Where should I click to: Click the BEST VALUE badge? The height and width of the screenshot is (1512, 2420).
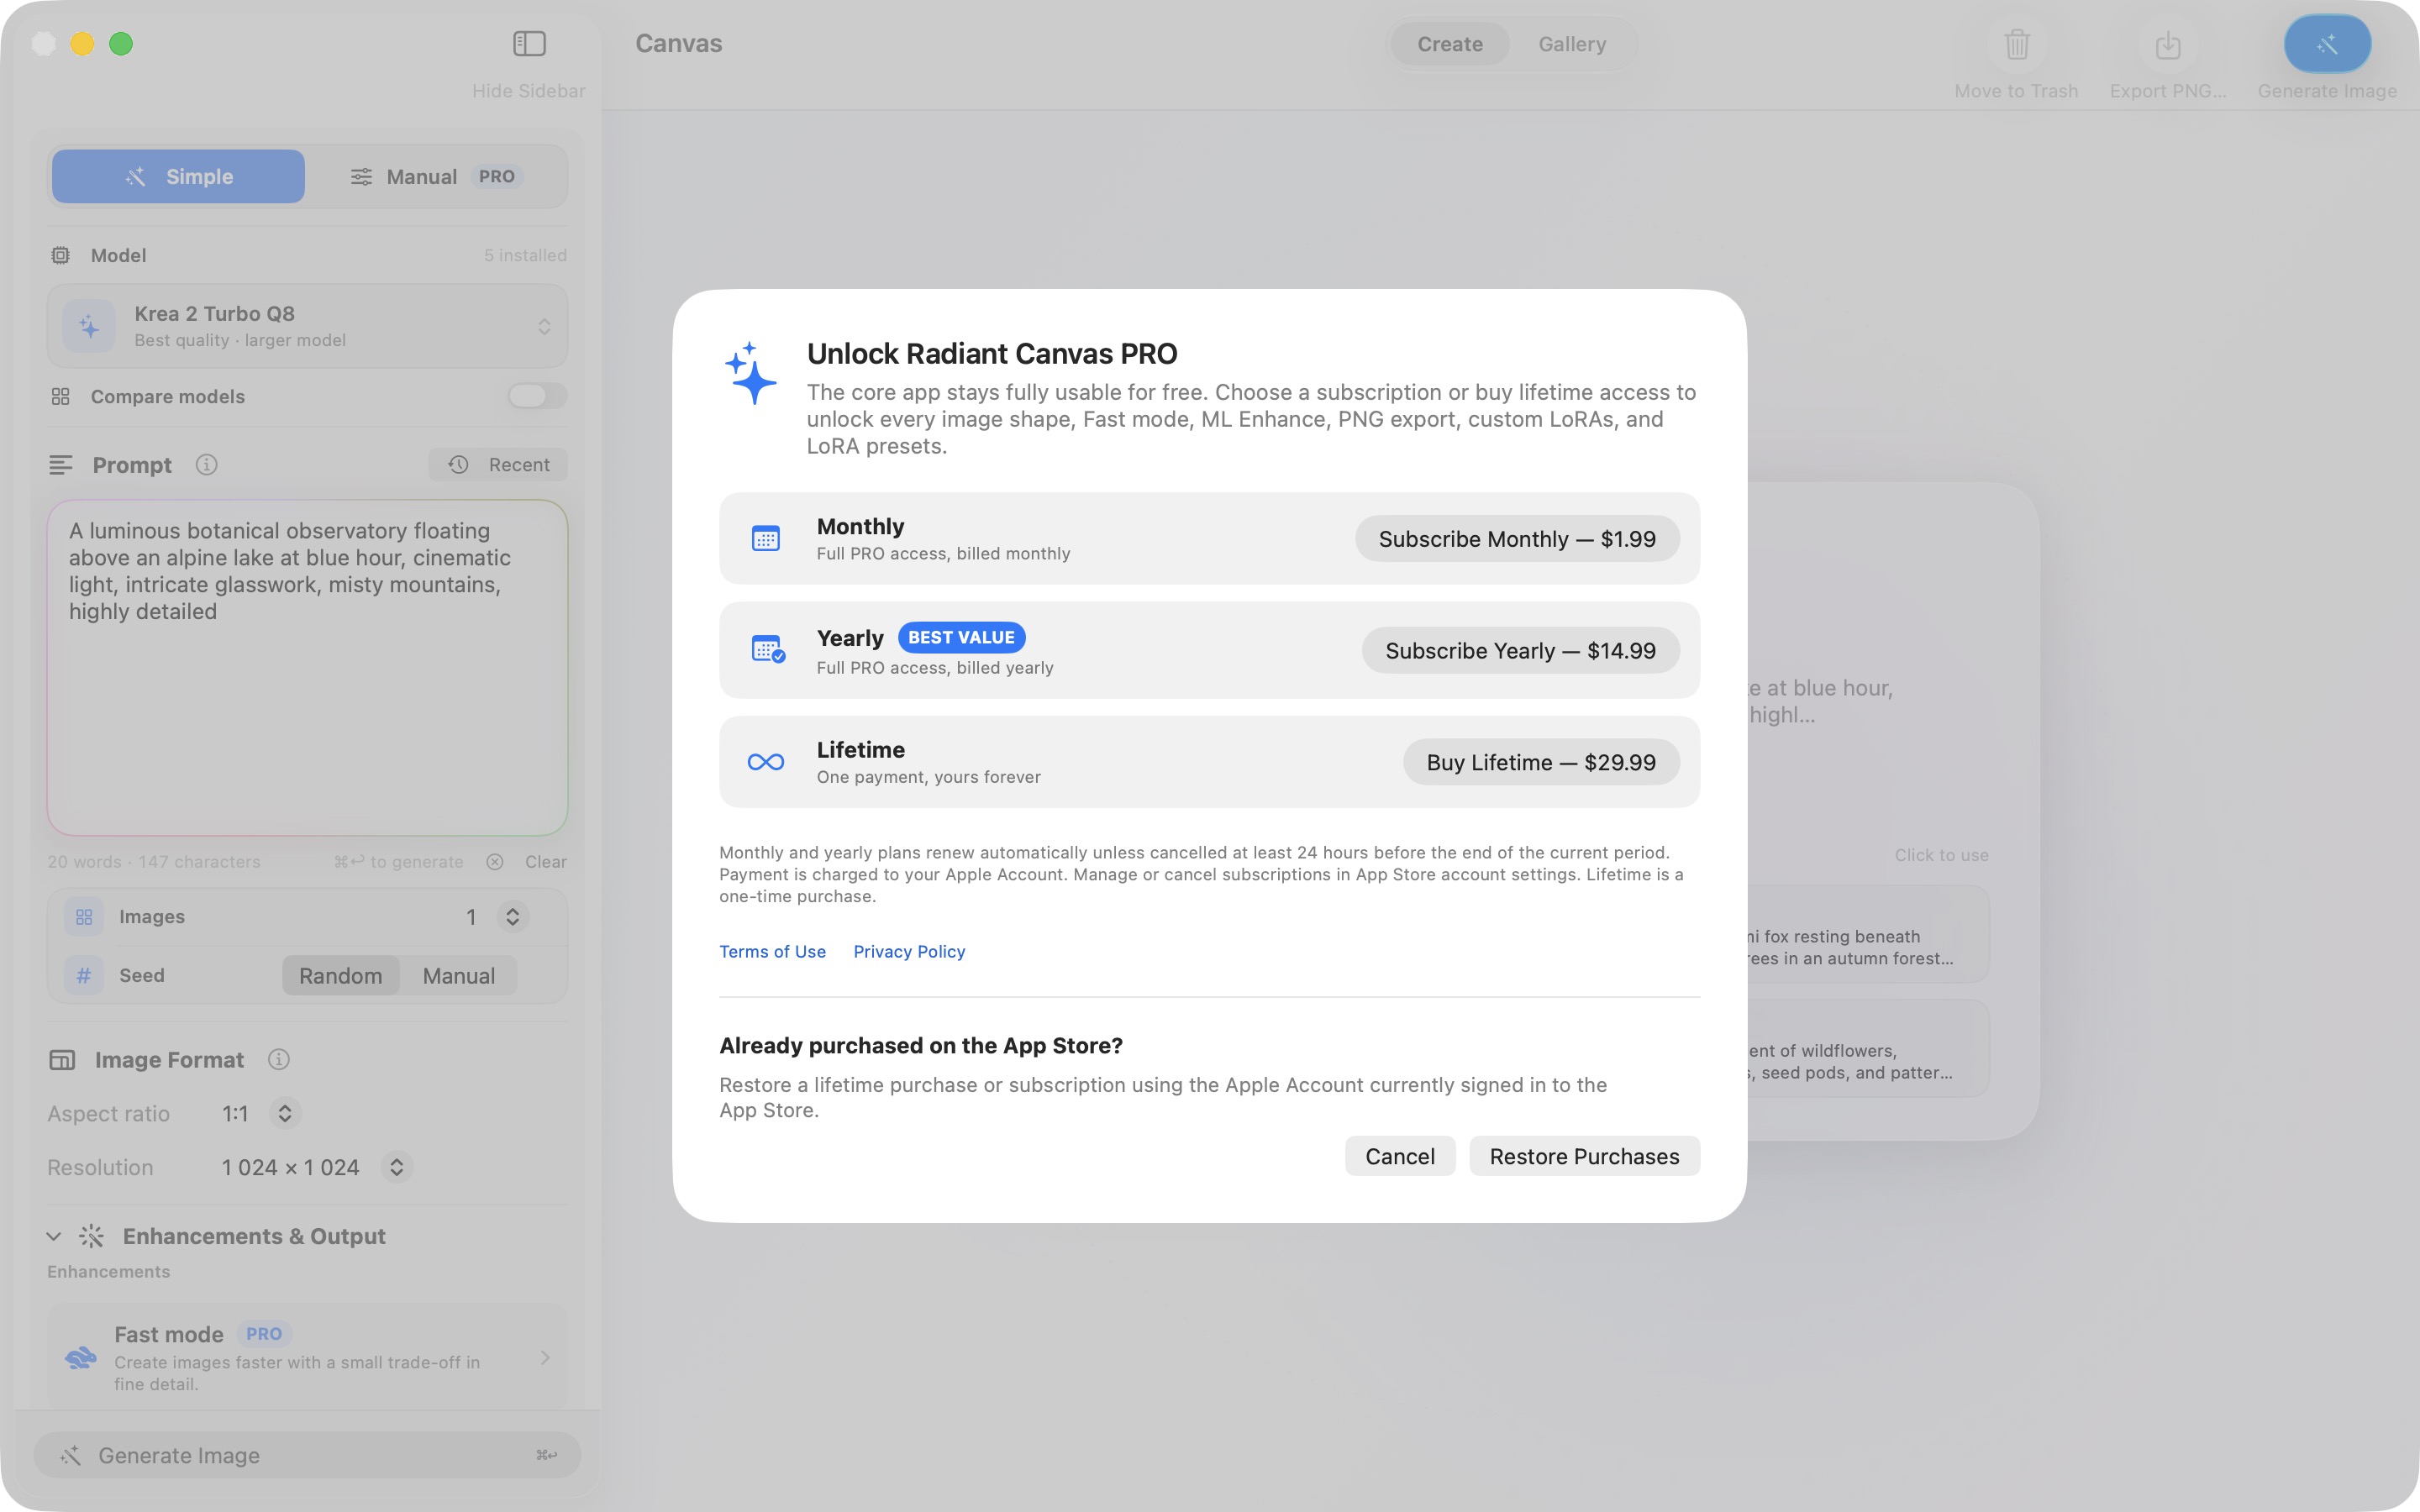point(961,637)
